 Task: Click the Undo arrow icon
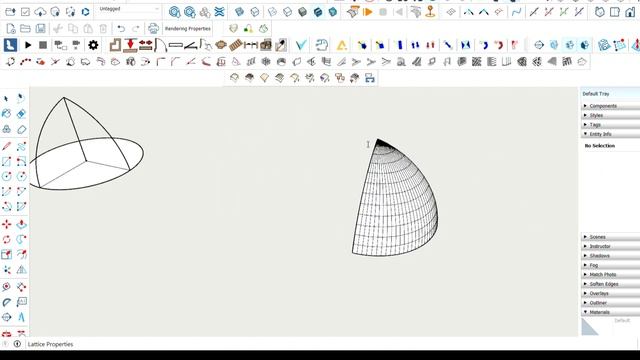(x=121, y=29)
